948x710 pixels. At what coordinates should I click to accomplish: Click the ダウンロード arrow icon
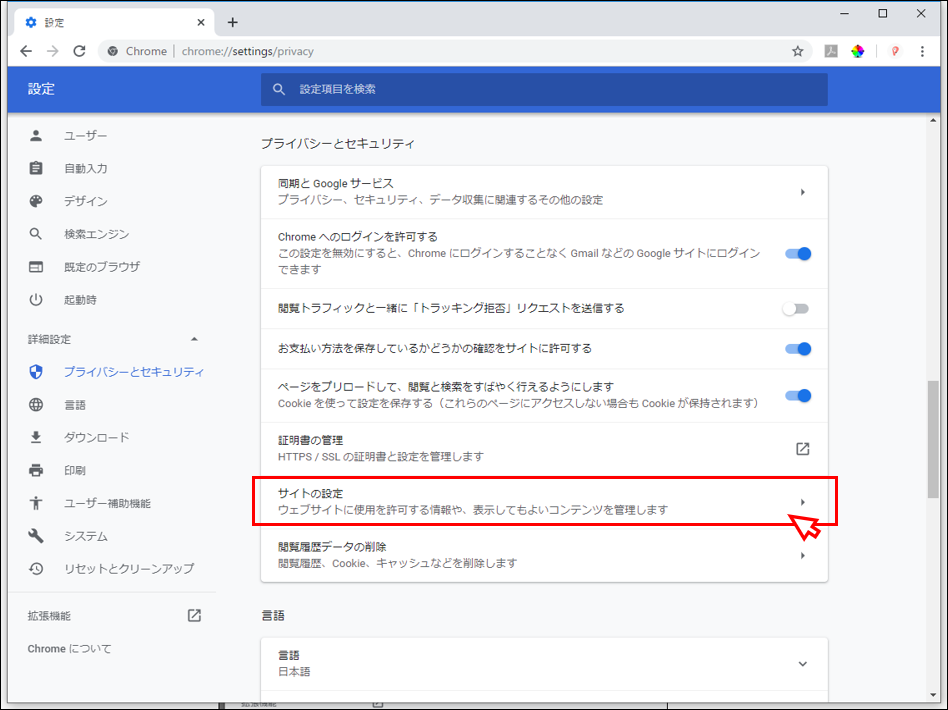coord(36,437)
